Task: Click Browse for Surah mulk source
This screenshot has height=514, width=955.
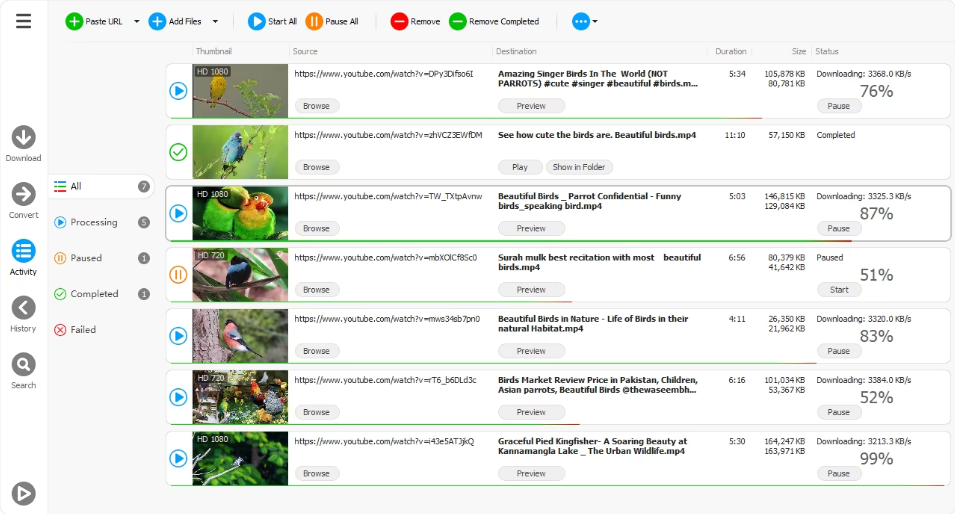Action: coord(317,290)
